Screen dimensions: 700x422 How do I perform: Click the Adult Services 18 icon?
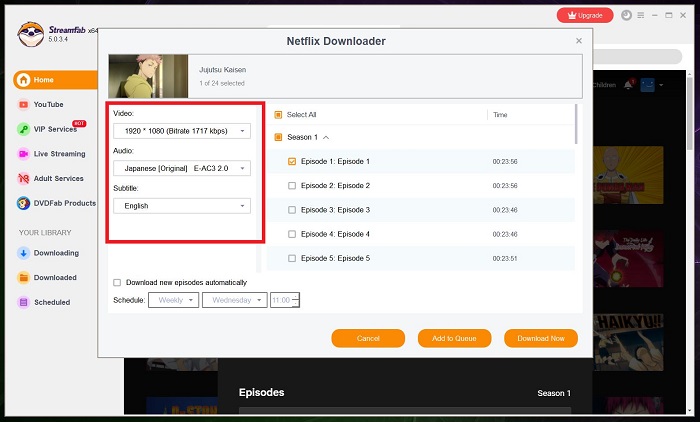23,178
